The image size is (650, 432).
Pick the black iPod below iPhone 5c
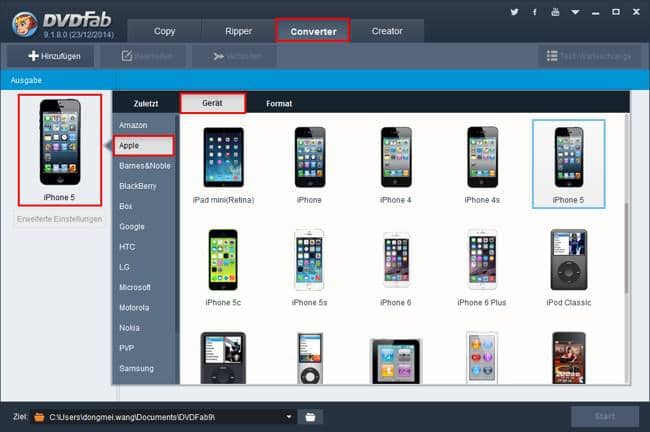pos(223,358)
